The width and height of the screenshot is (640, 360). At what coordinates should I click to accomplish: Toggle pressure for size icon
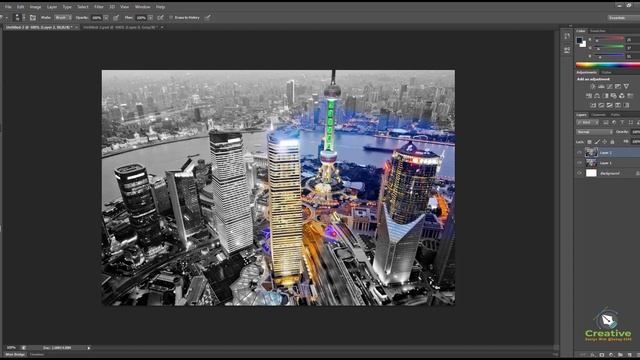point(208,18)
